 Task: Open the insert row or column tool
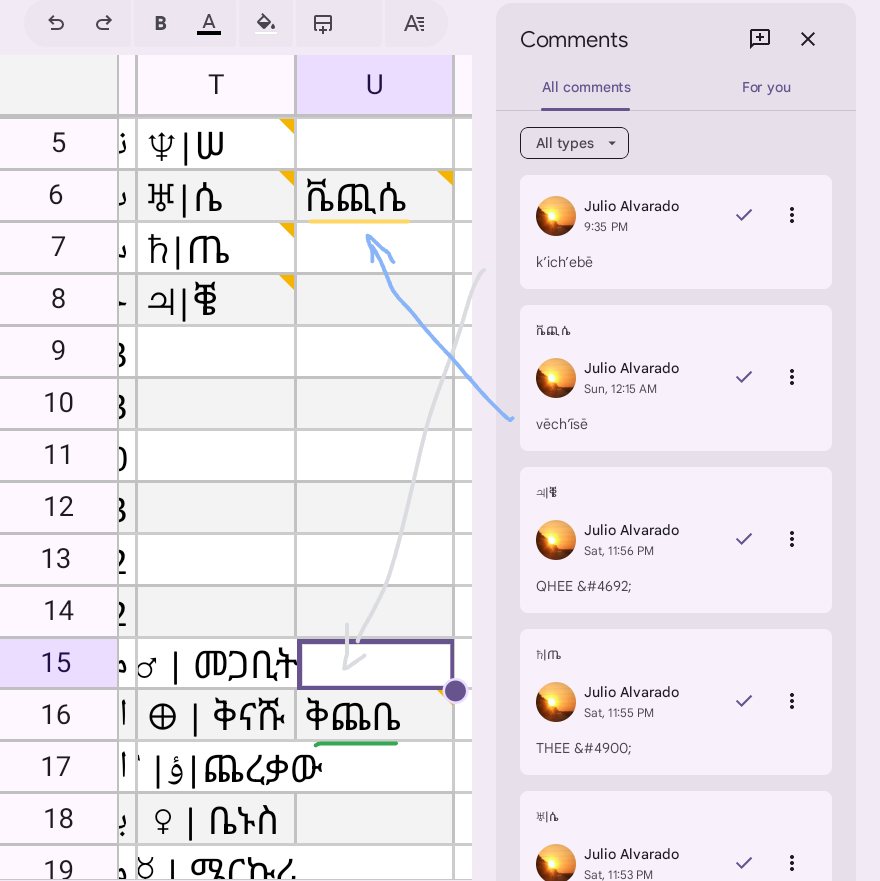[323, 24]
